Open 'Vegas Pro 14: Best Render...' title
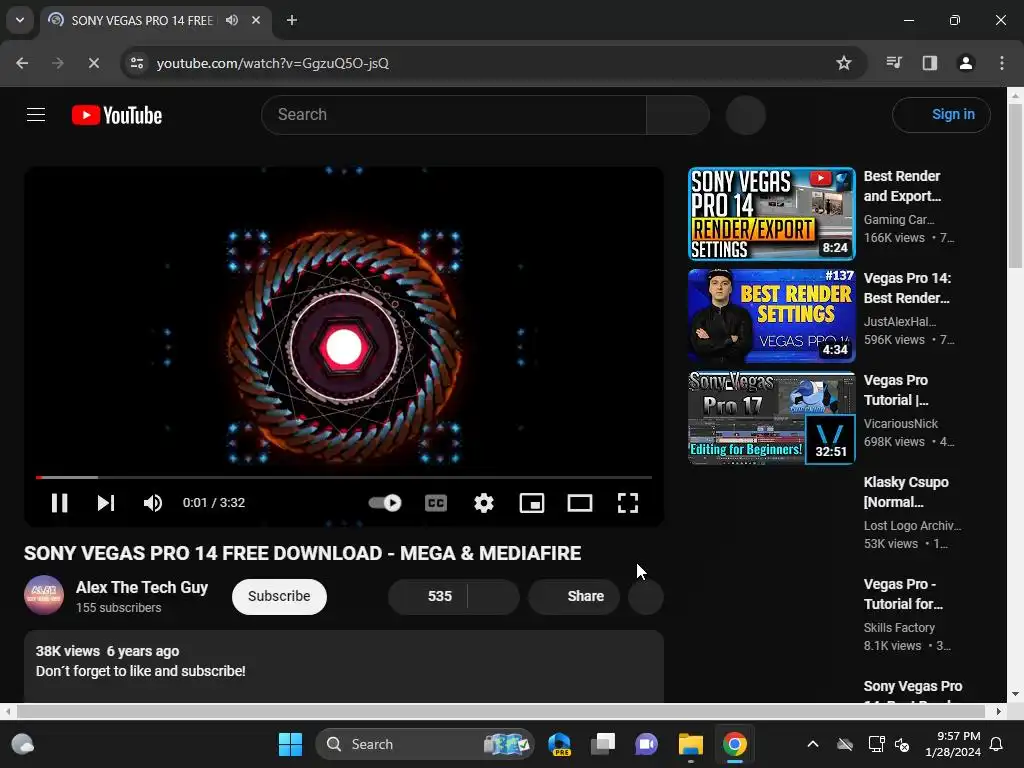The image size is (1024, 768). (907, 288)
